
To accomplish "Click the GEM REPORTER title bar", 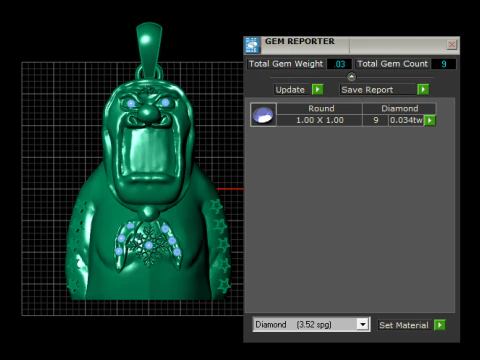I will coord(353,45).
